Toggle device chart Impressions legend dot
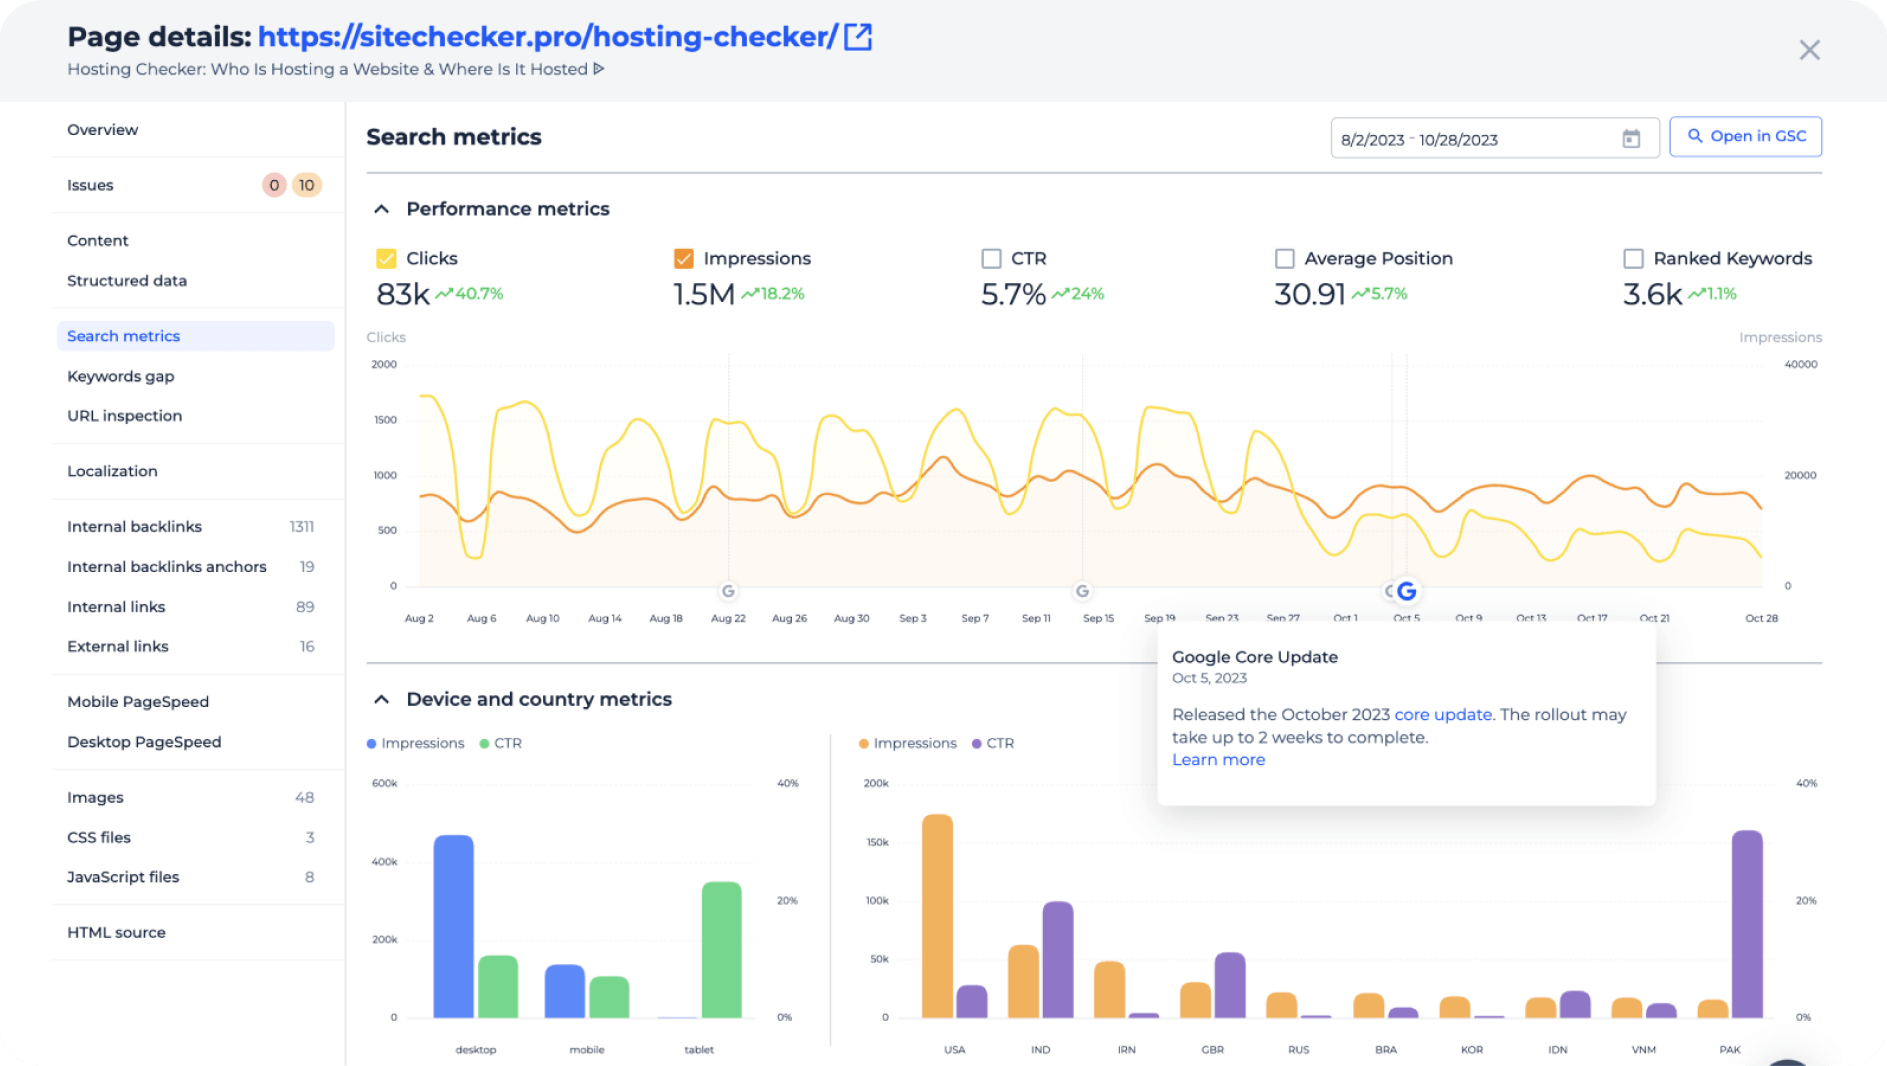Viewport: 1887px width, 1066px height. (372, 744)
